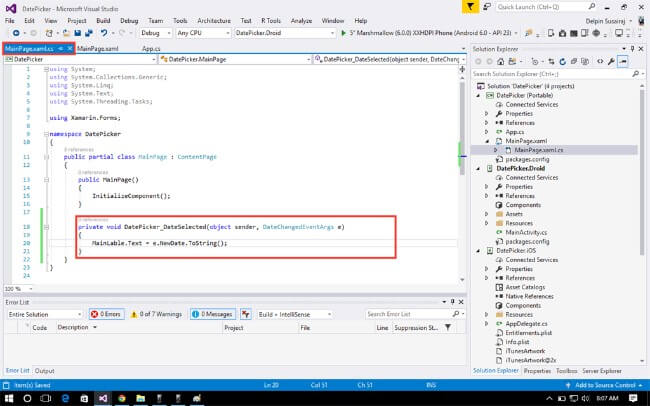Open the DatePicker.Droid startup project dropdown
This screenshot has height=406, width=650.
(x=284, y=33)
